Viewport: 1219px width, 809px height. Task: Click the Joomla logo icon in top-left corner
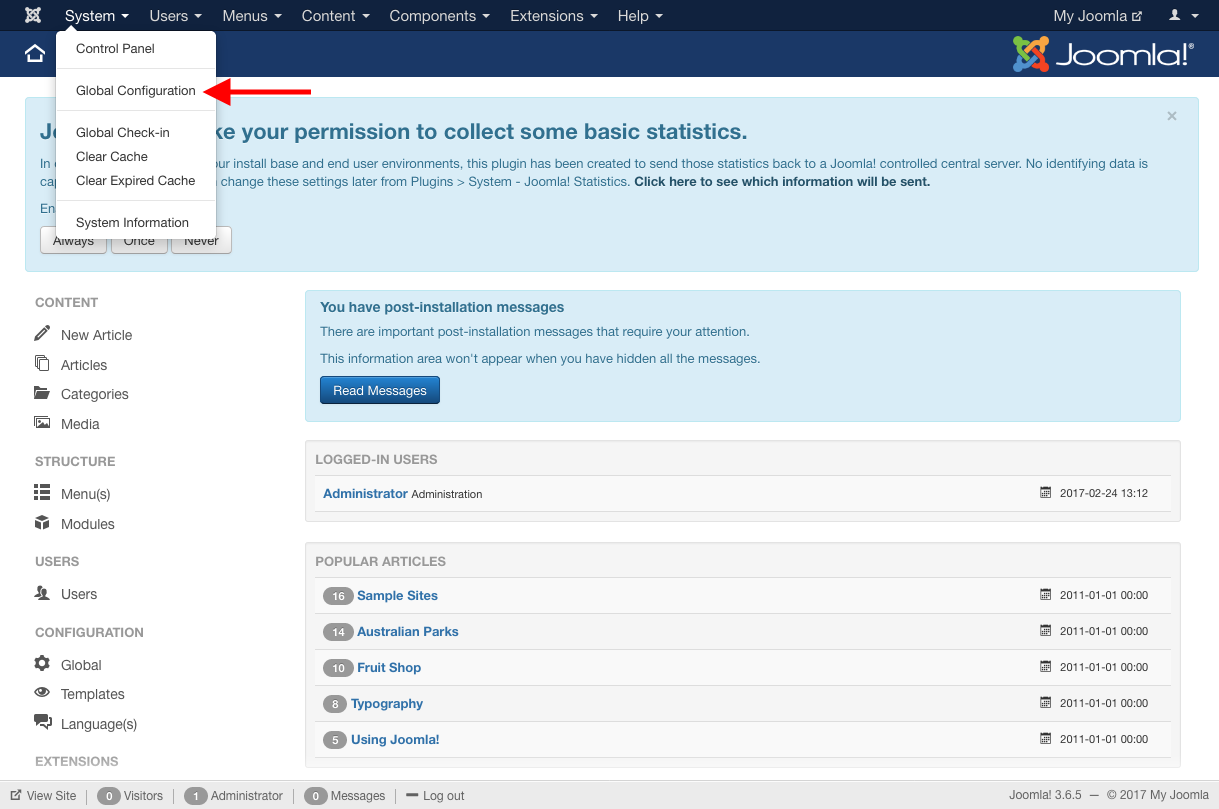pyautogui.click(x=33, y=16)
